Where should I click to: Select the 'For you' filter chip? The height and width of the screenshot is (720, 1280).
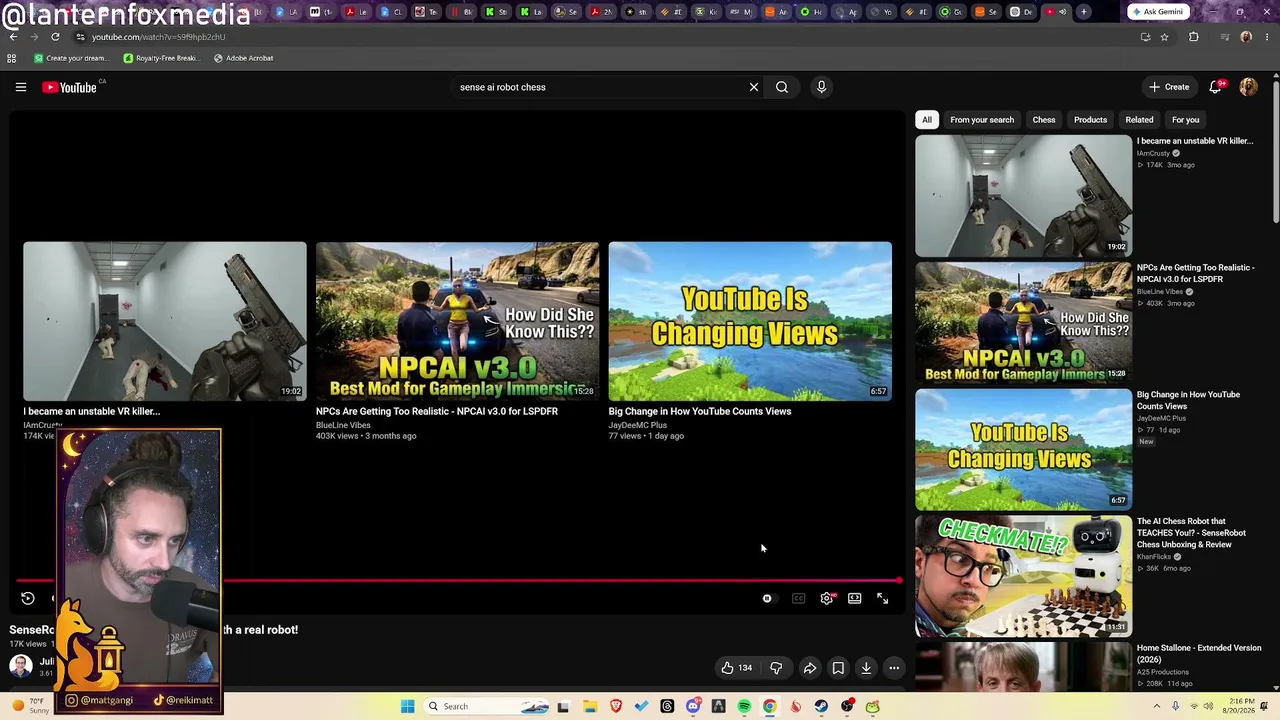1185,120
